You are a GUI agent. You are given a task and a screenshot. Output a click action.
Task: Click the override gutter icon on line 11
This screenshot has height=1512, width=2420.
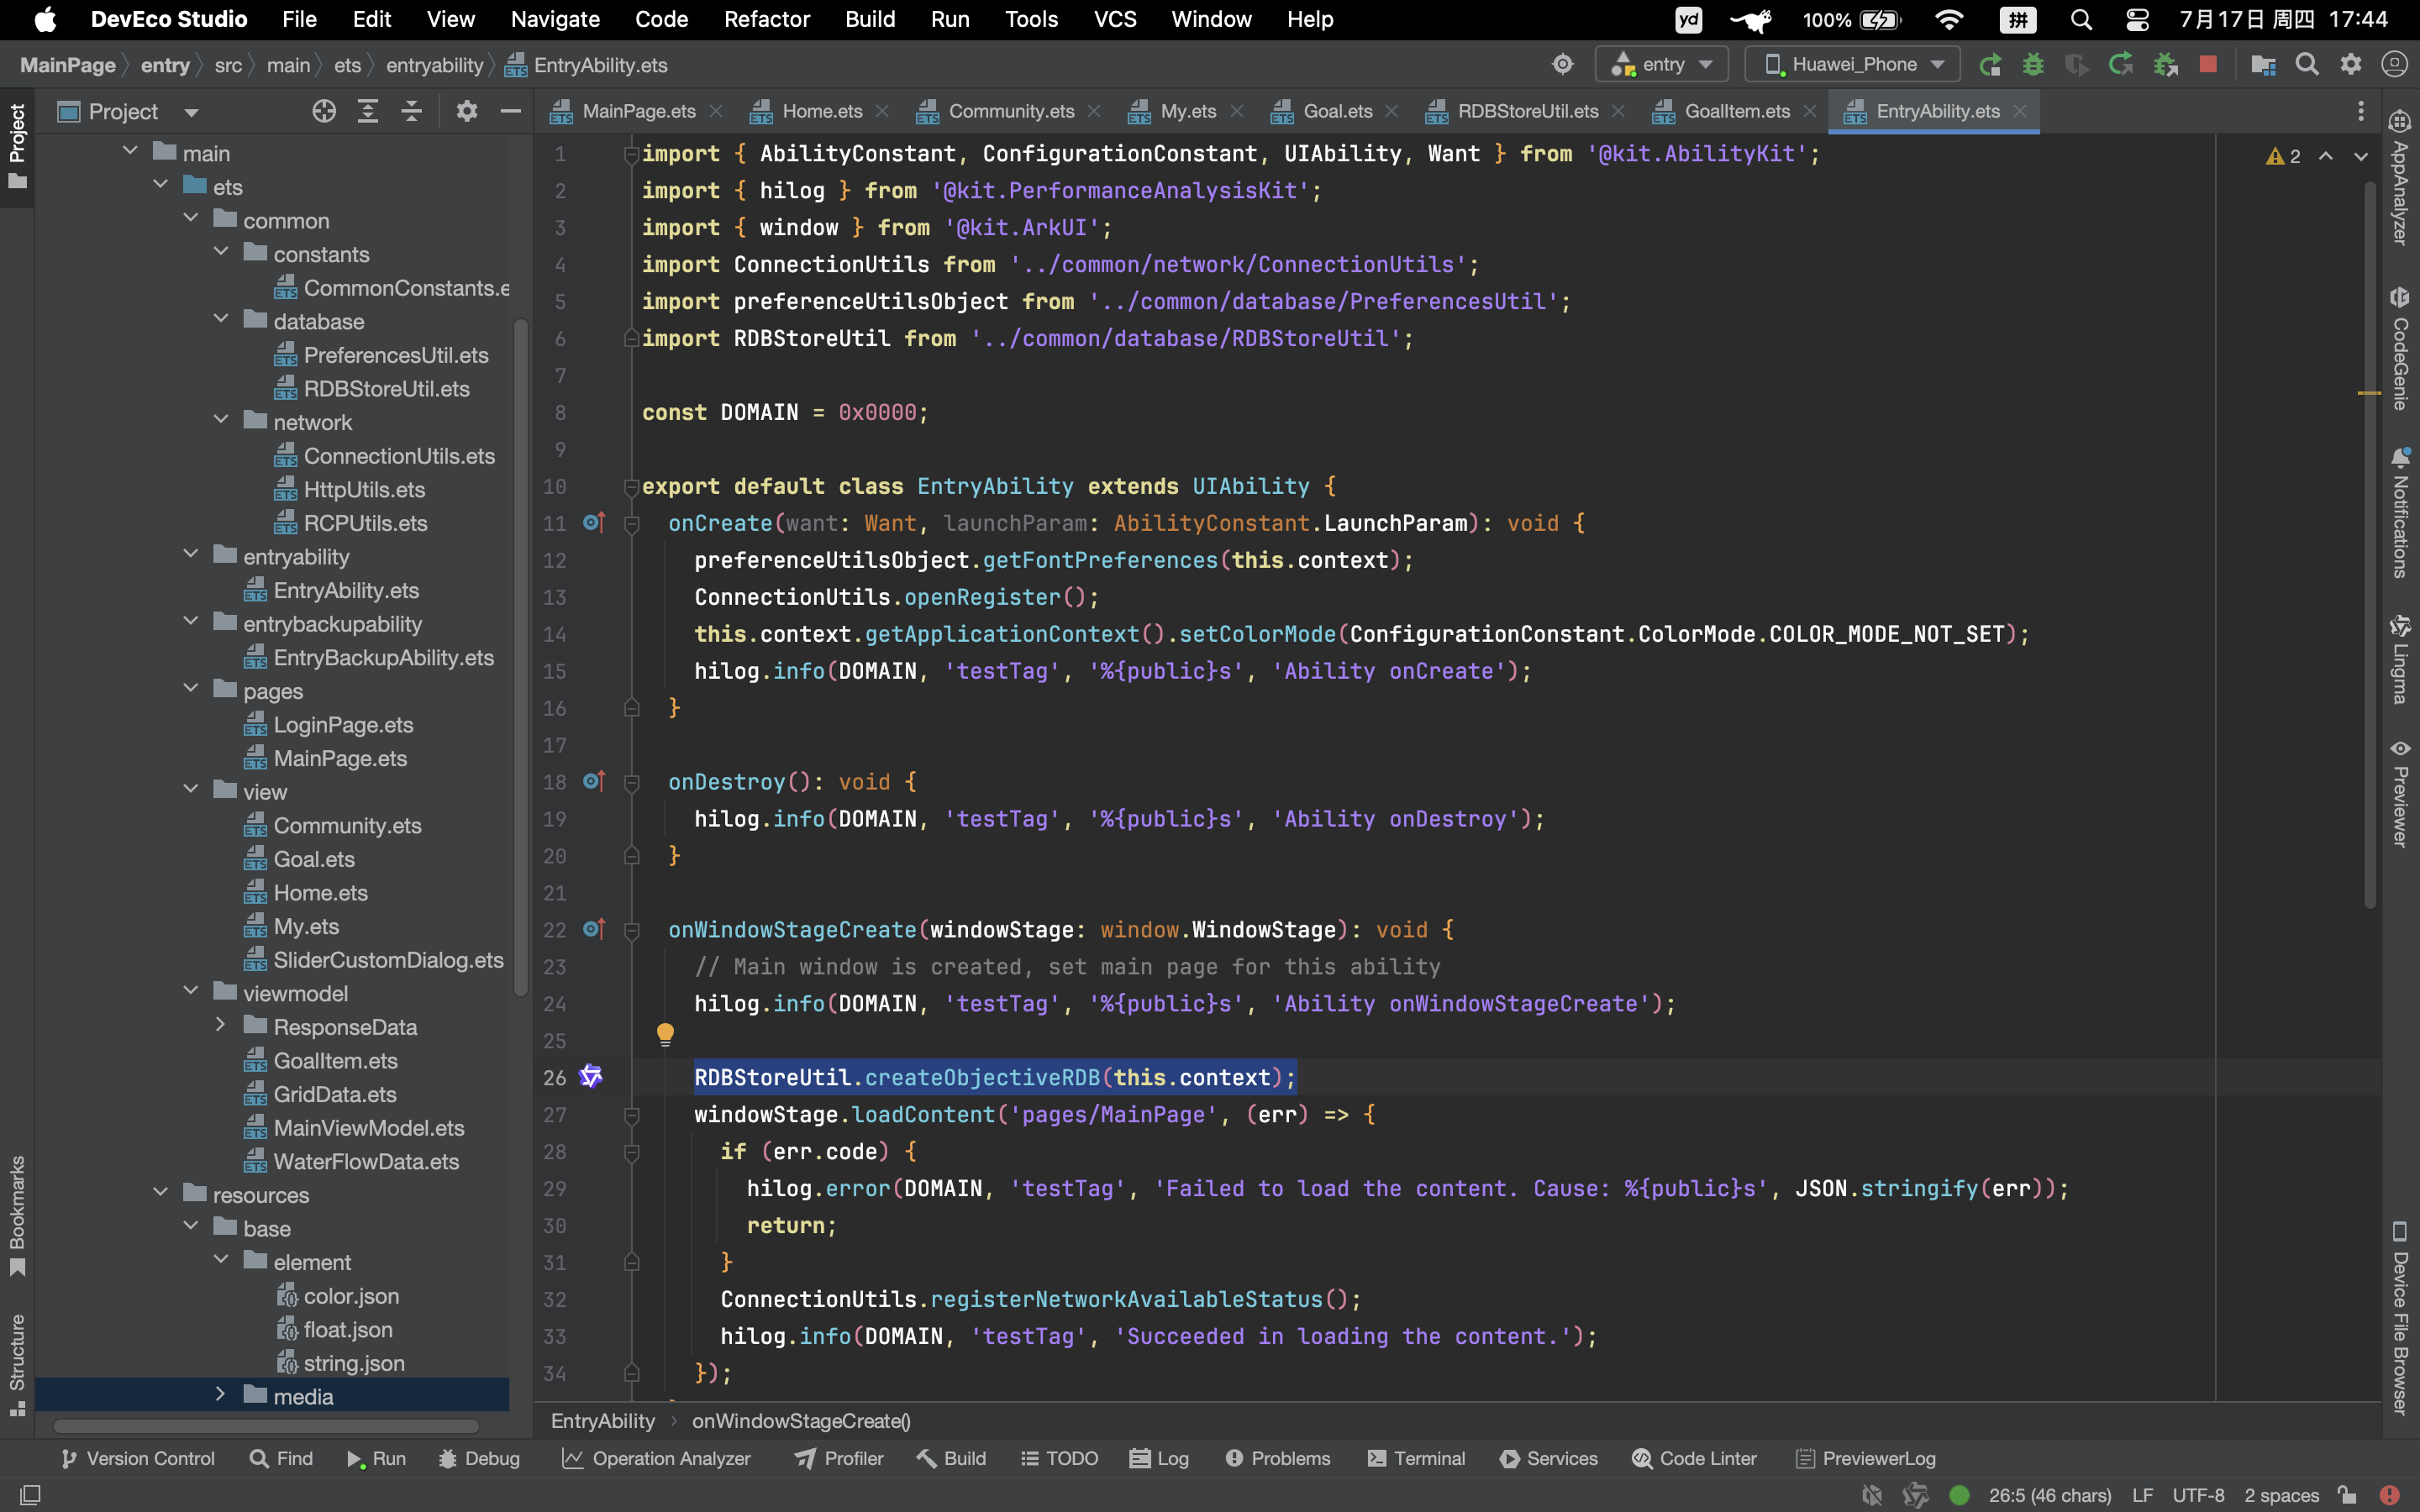pos(594,523)
